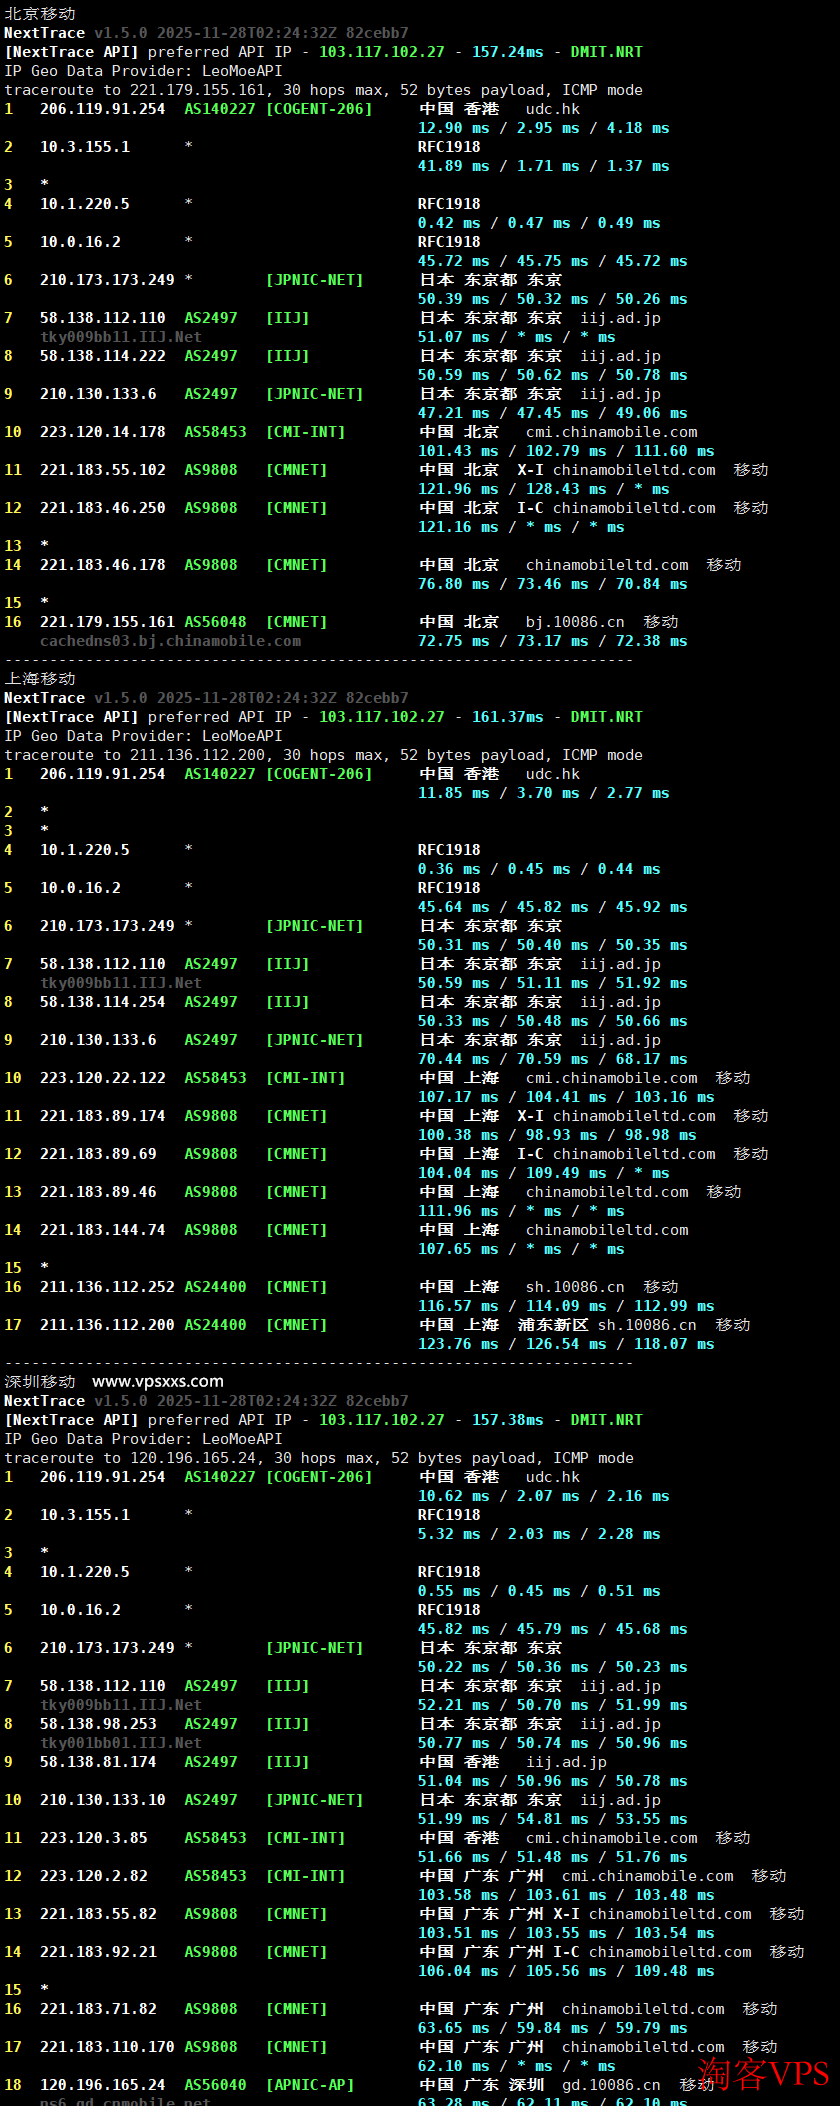Image resolution: width=840 pixels, height=2106 pixels.
Task: Click hop IP address 223.120.2.82
Action: click(x=93, y=1876)
